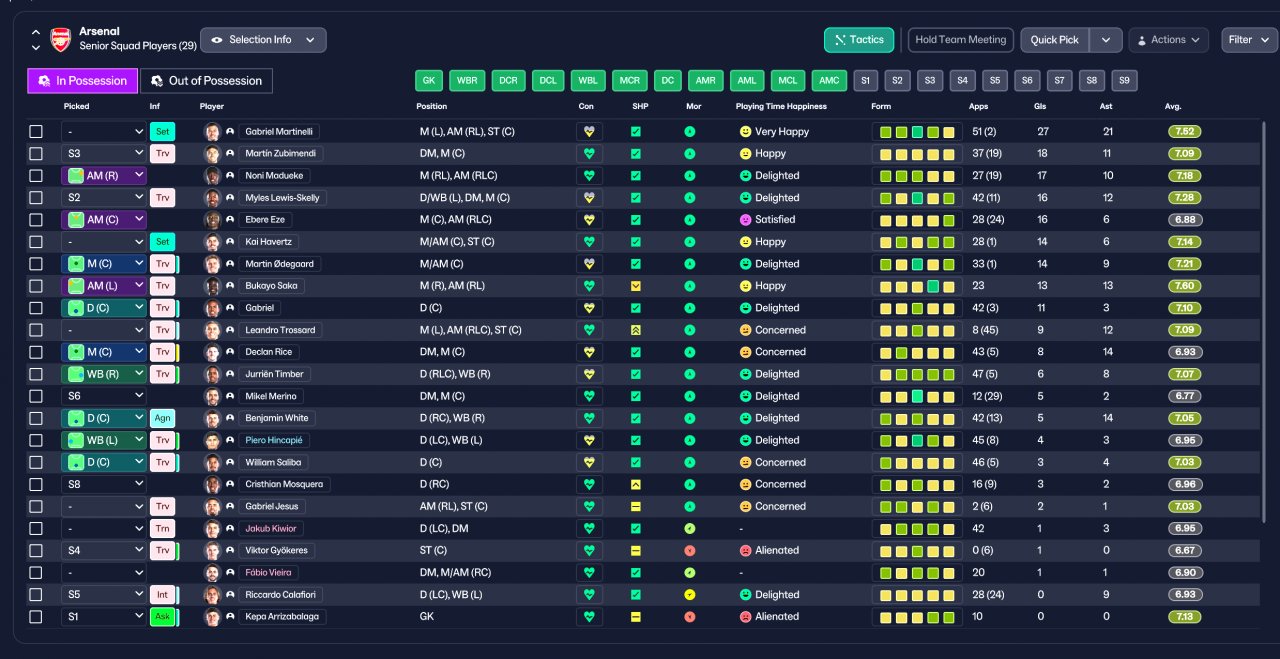Tick the checkbox for Kepa Arrizabalaga's row
The width and height of the screenshot is (1280, 659).
point(36,617)
